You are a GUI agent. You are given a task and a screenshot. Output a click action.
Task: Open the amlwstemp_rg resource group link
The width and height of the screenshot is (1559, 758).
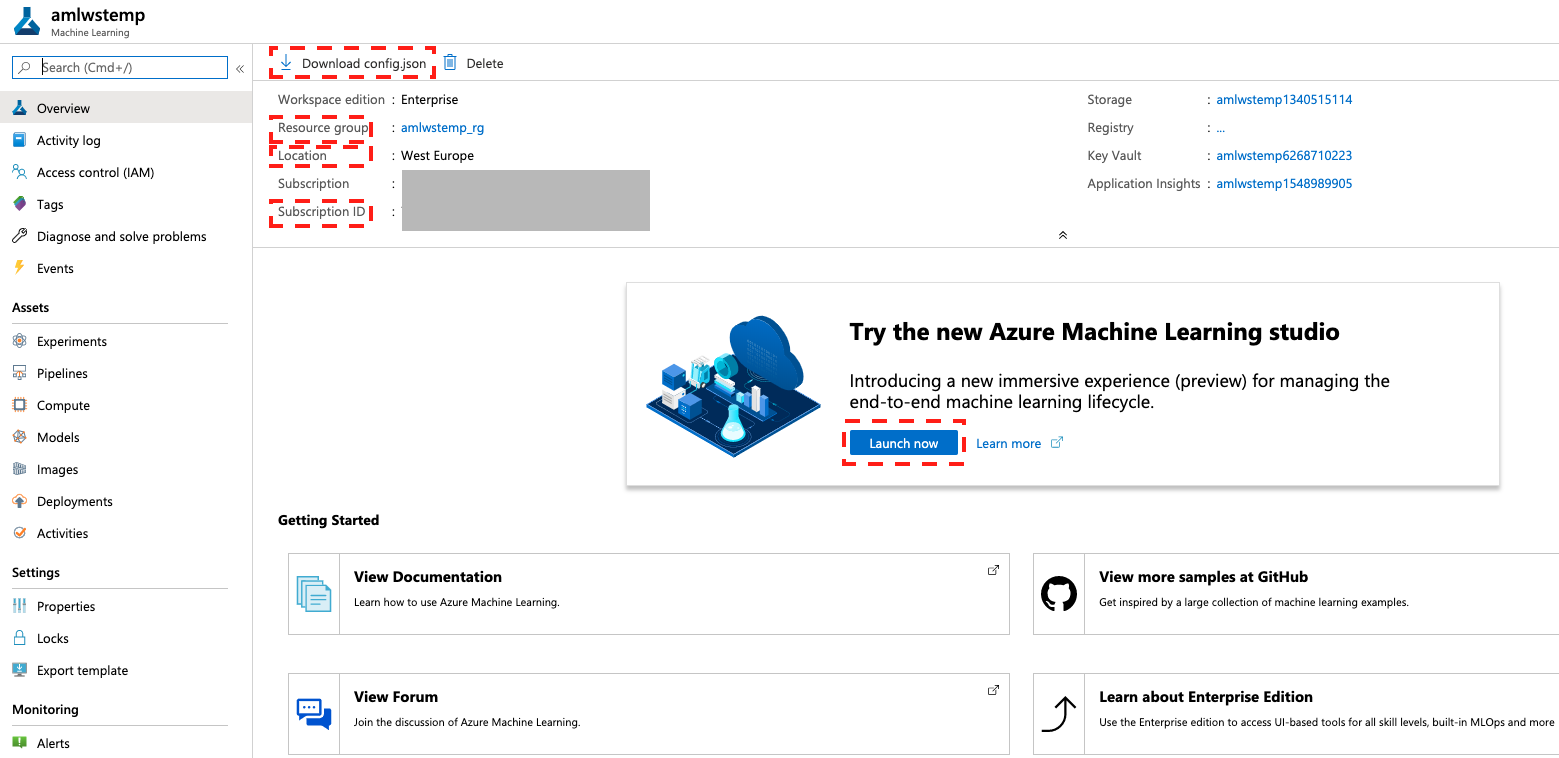[442, 127]
